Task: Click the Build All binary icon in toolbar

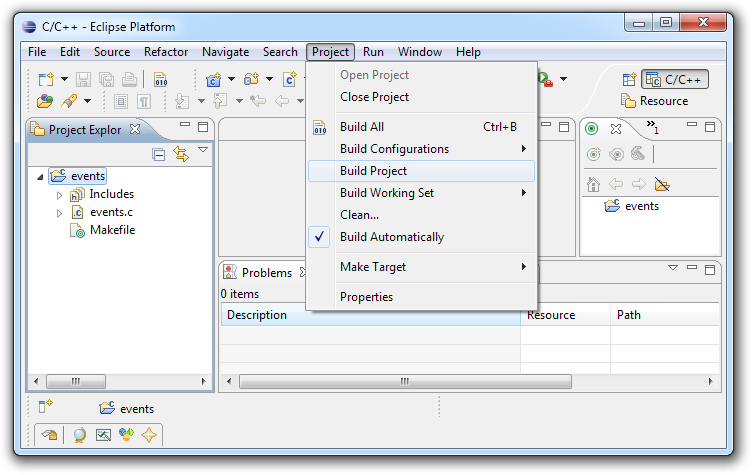Action: (x=160, y=79)
